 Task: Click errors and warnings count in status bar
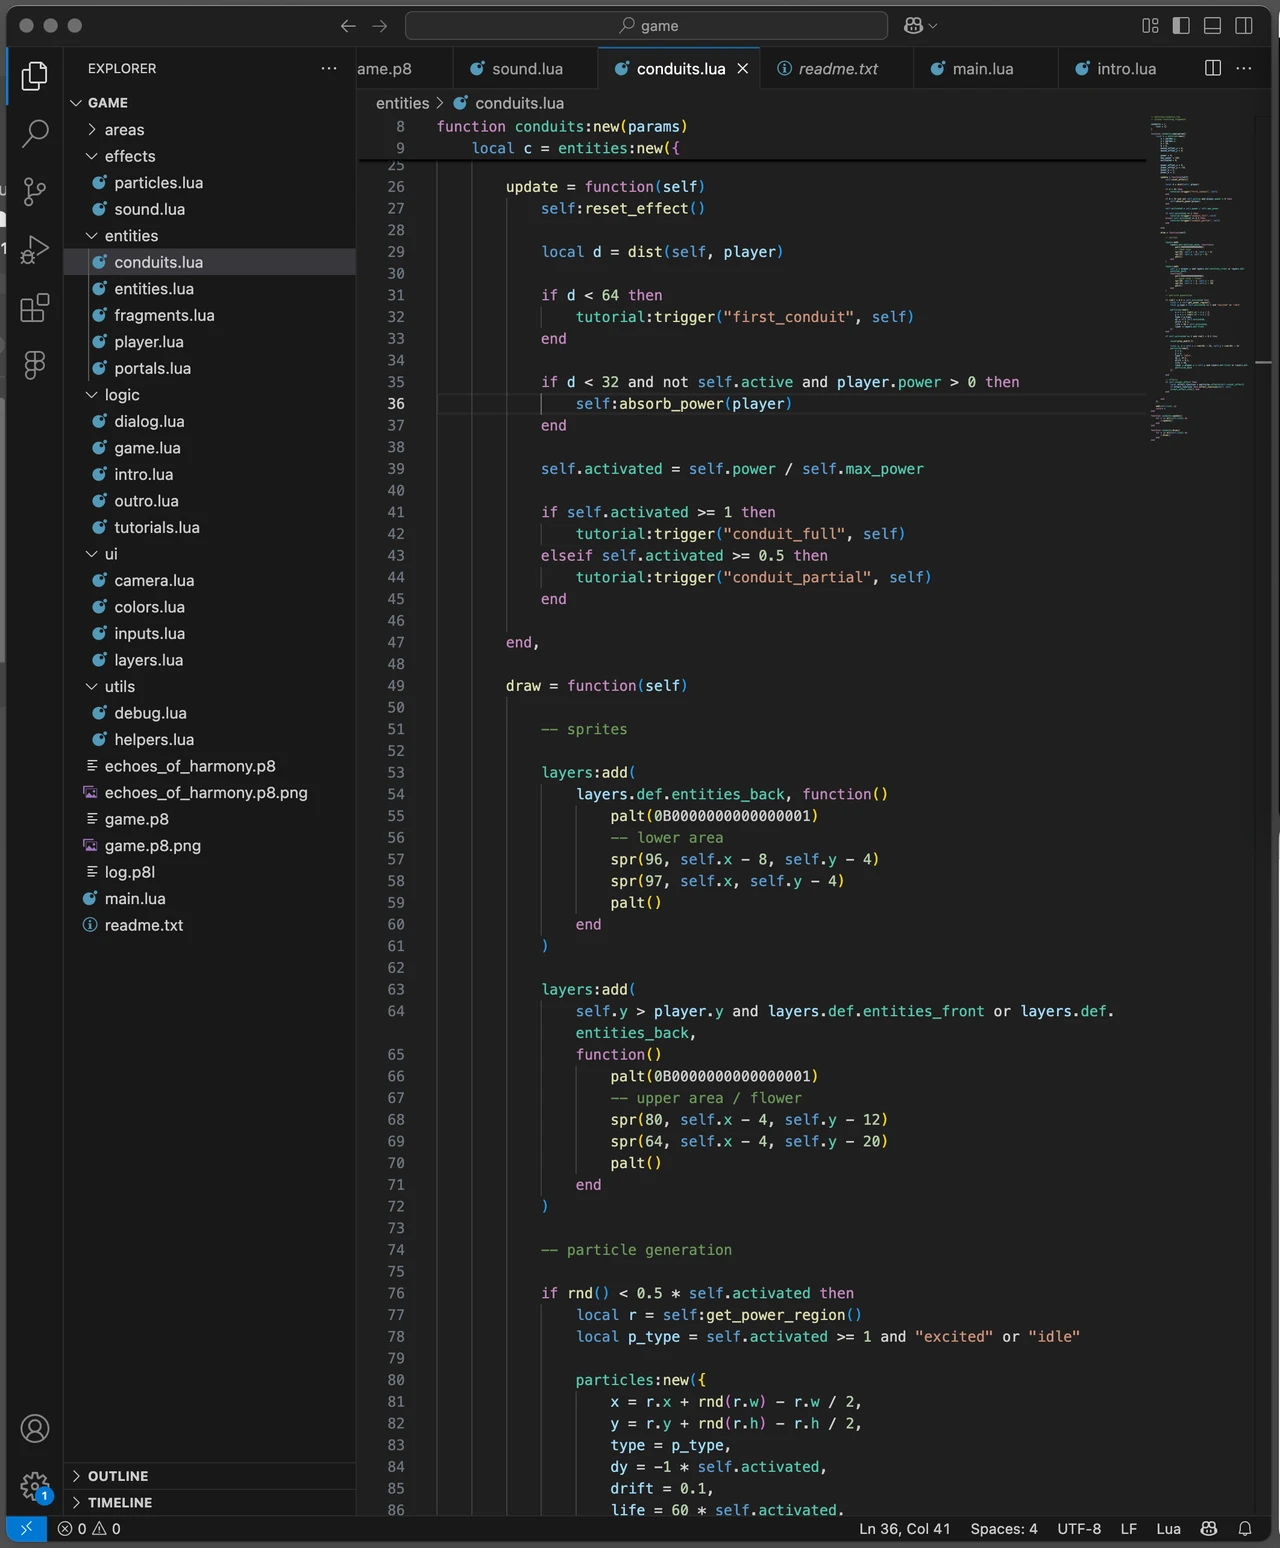pyautogui.click(x=89, y=1529)
